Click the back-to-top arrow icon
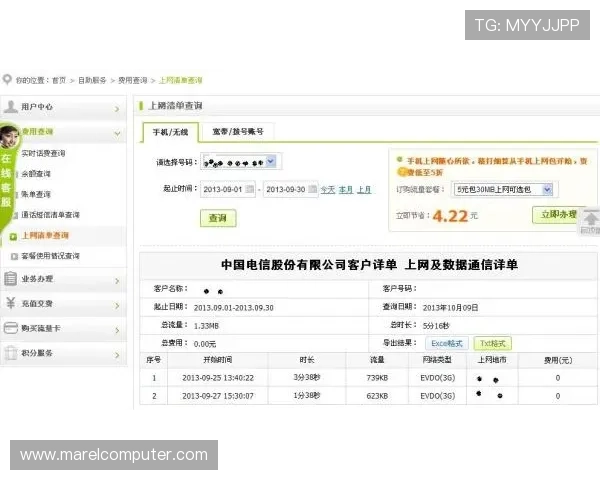The image size is (600, 480). click(x=591, y=219)
